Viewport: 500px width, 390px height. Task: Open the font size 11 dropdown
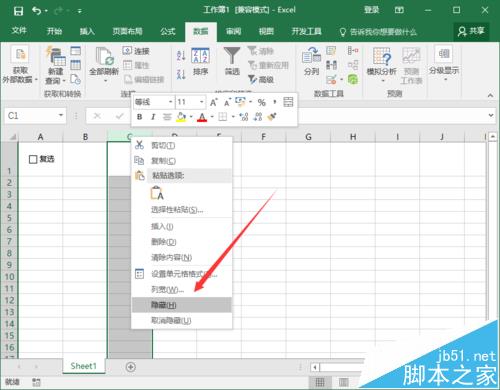202,102
